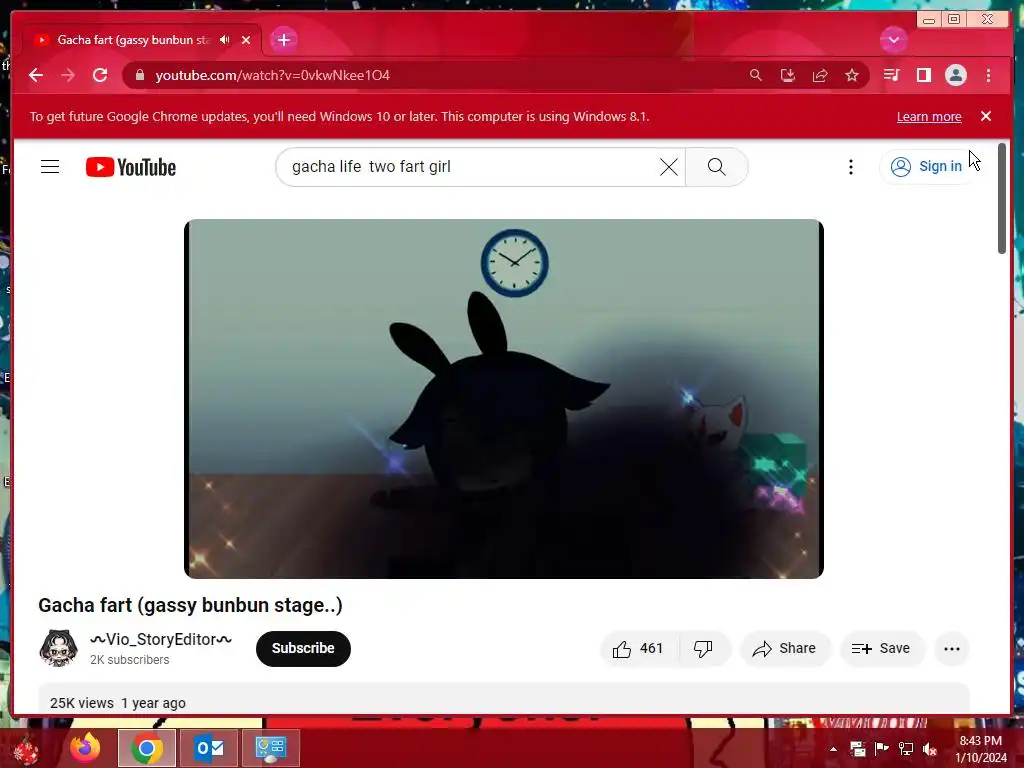Open Chrome profile avatar
This screenshot has height=768, width=1024.
[955, 75]
